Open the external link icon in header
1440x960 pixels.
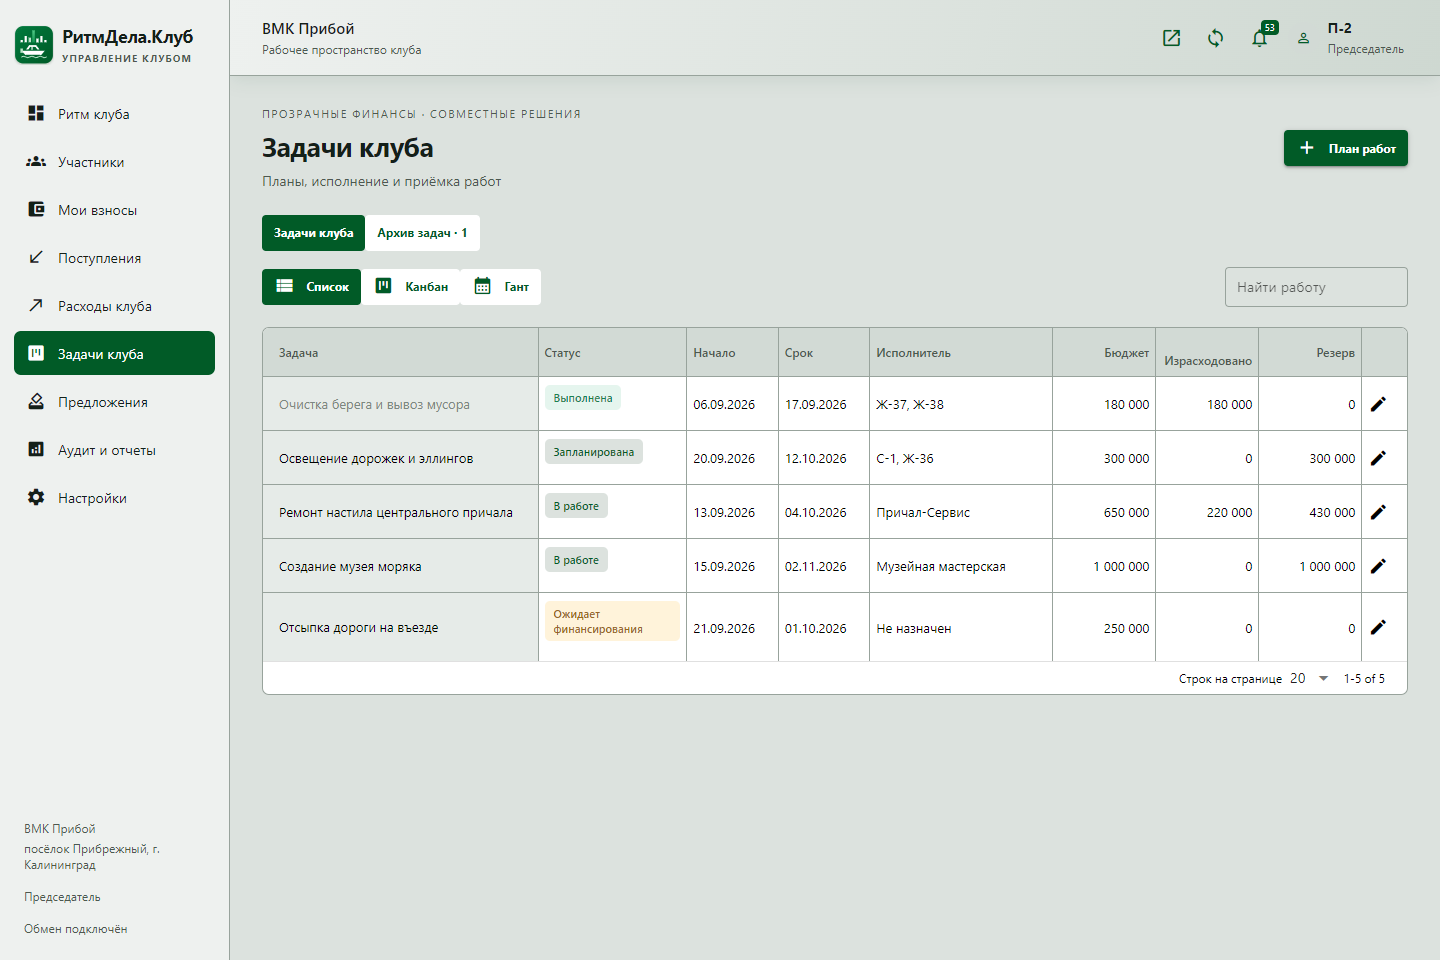pos(1172,38)
